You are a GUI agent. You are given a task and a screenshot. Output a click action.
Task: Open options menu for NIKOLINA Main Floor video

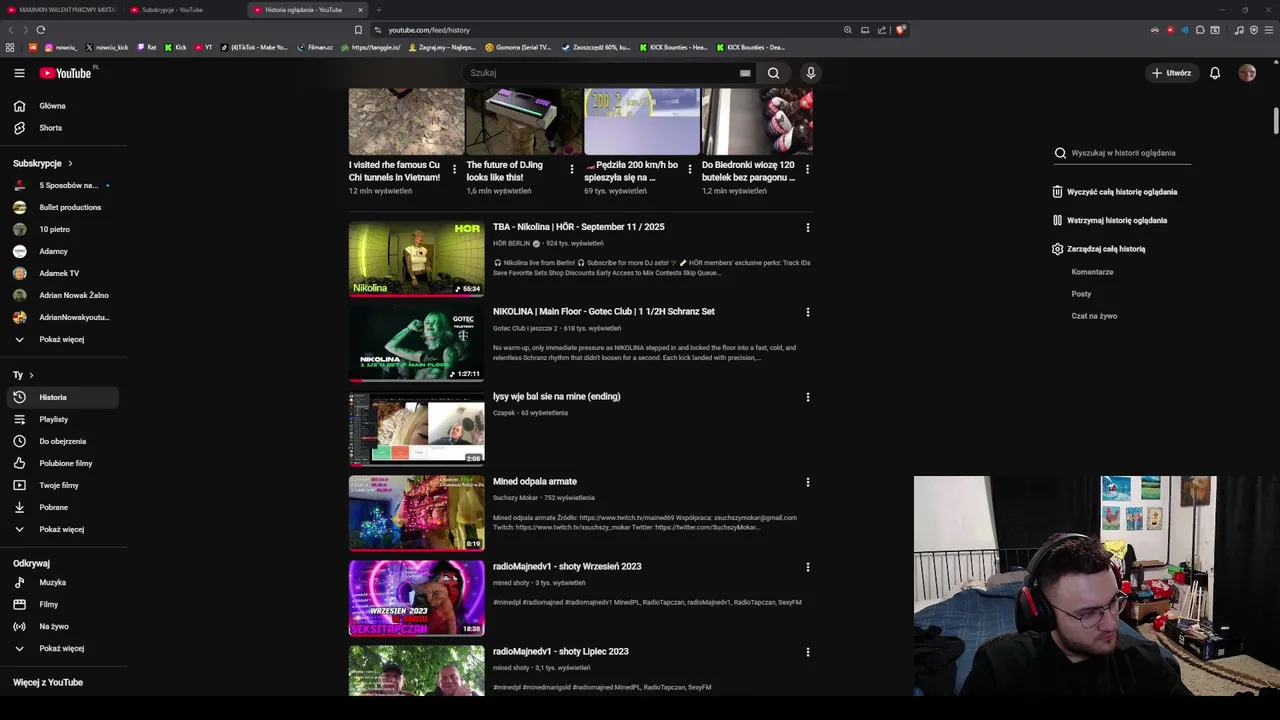click(x=808, y=312)
